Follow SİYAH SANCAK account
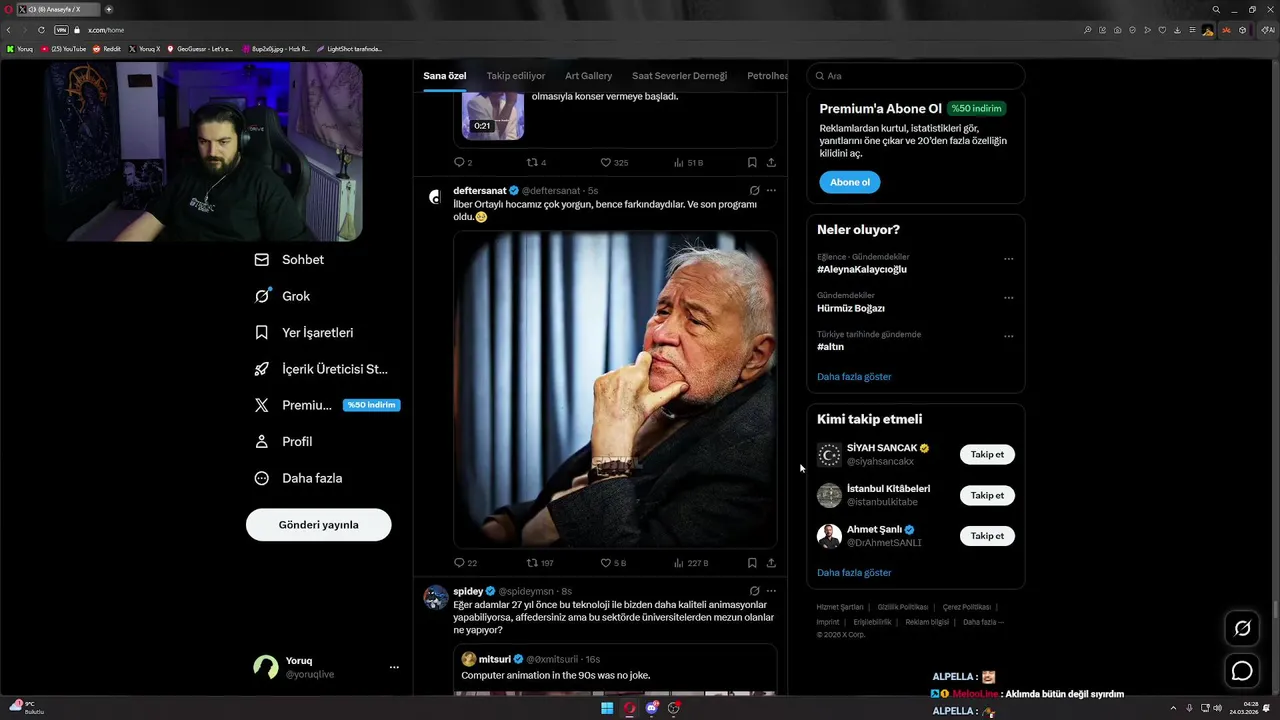Viewport: 1280px width, 720px height. (x=987, y=455)
